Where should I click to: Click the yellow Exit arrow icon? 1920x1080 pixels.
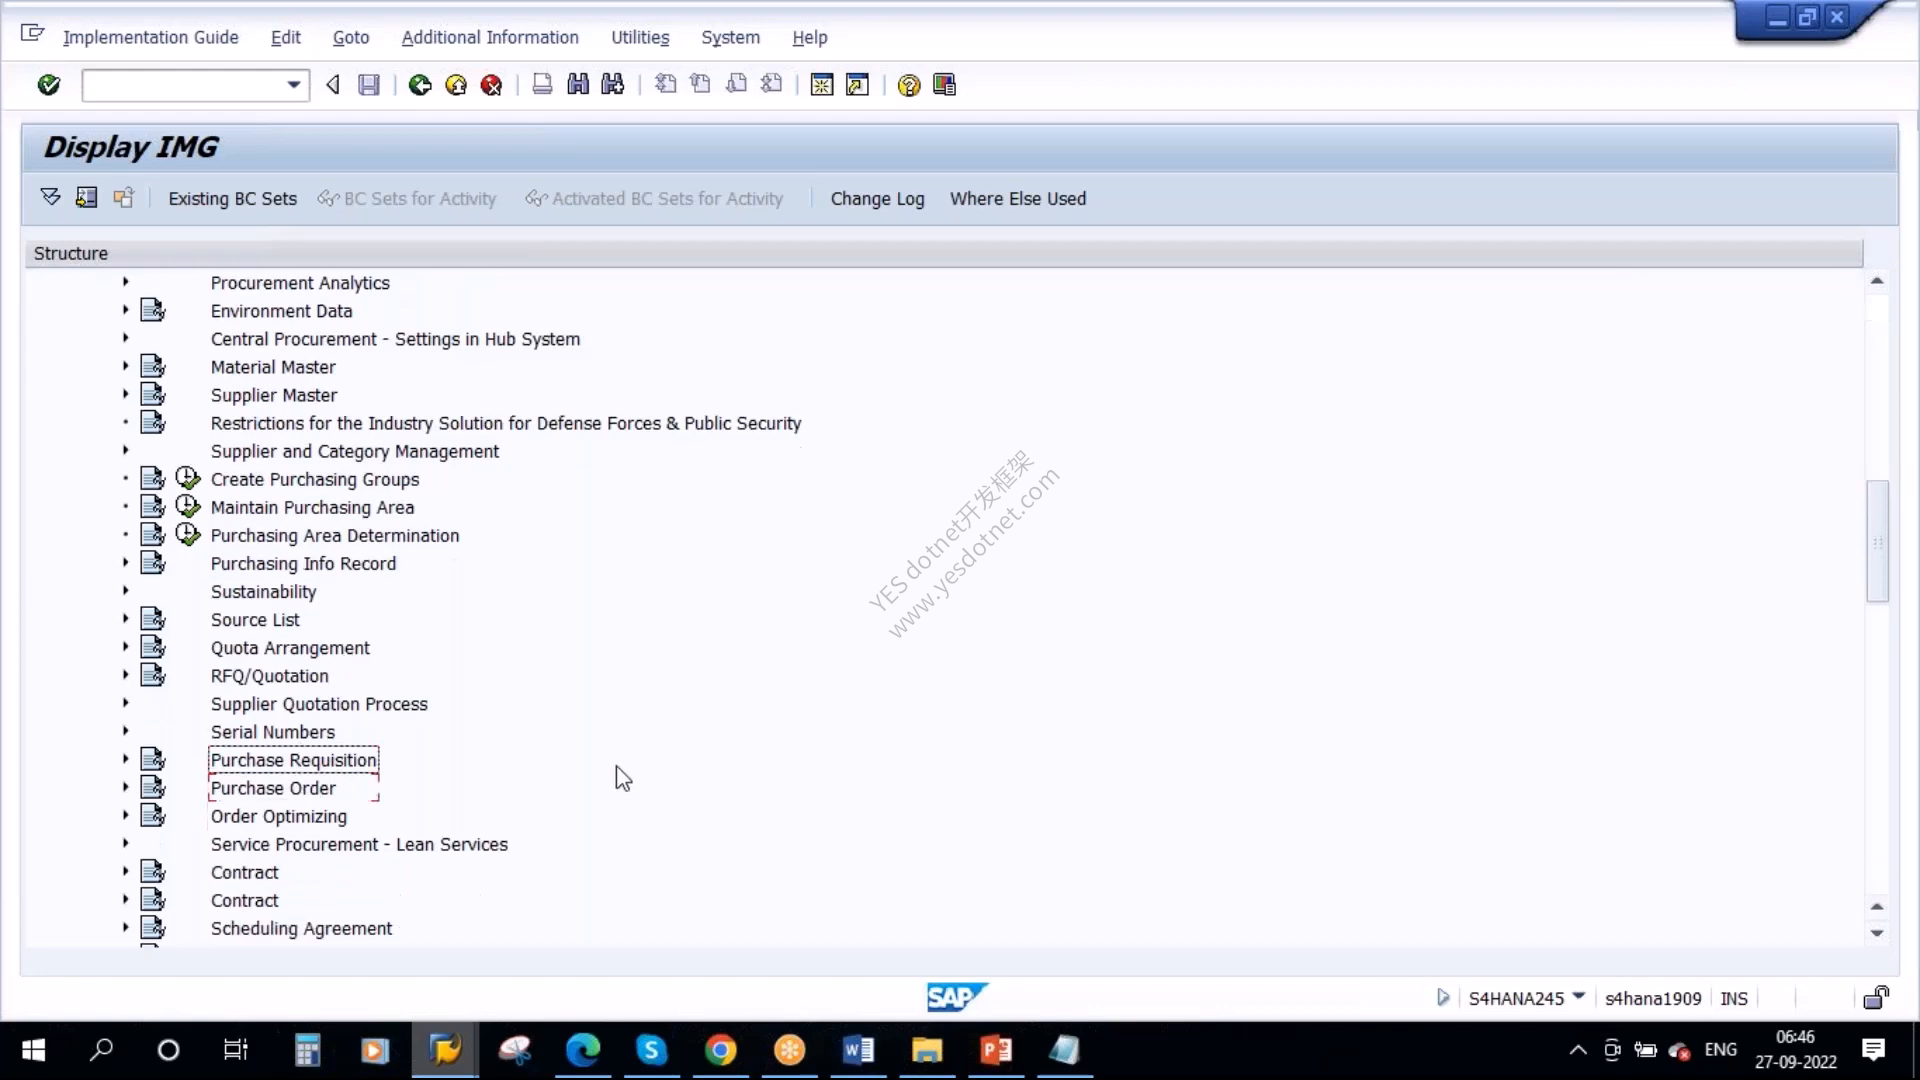point(456,85)
